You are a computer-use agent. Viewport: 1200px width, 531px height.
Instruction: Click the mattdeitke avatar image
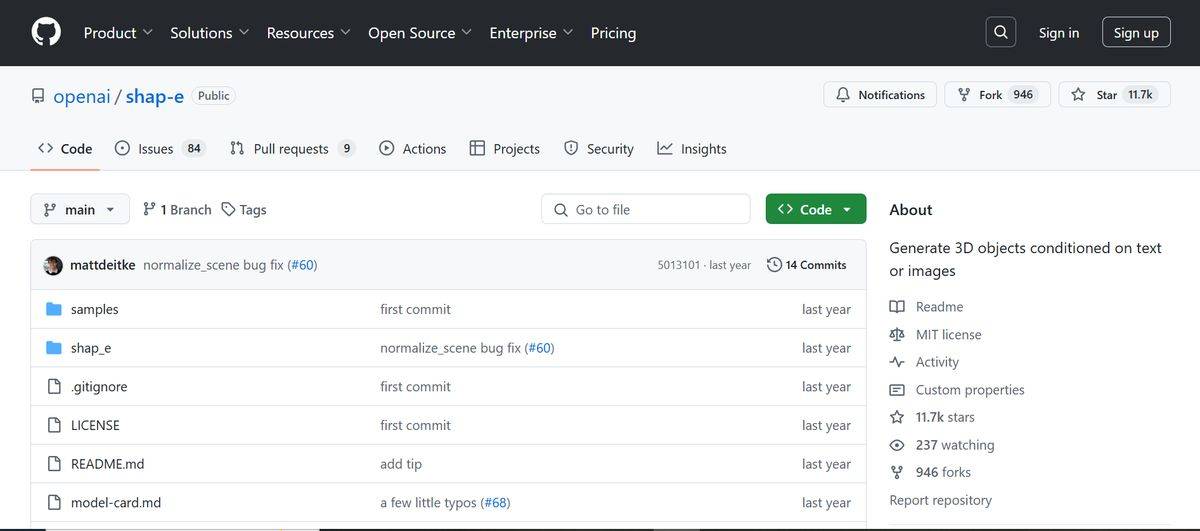(x=53, y=265)
